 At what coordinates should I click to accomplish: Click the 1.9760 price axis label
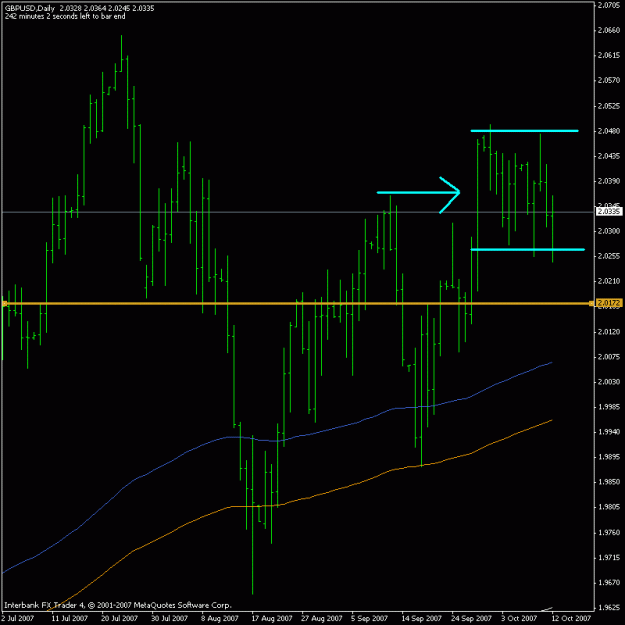click(609, 533)
